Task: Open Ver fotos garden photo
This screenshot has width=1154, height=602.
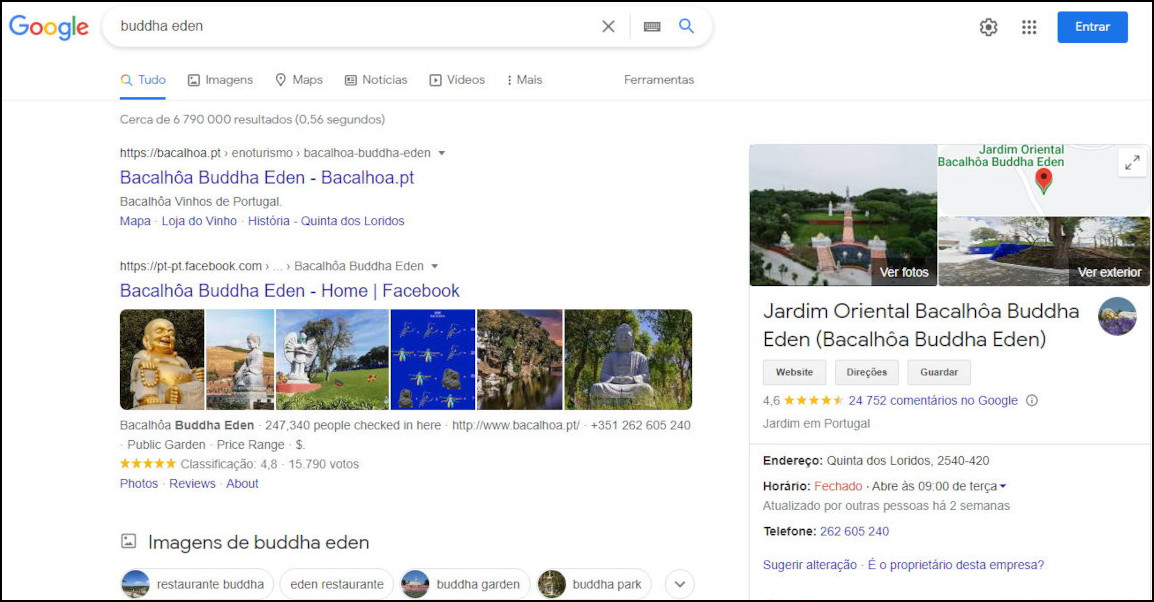Action: (x=843, y=215)
